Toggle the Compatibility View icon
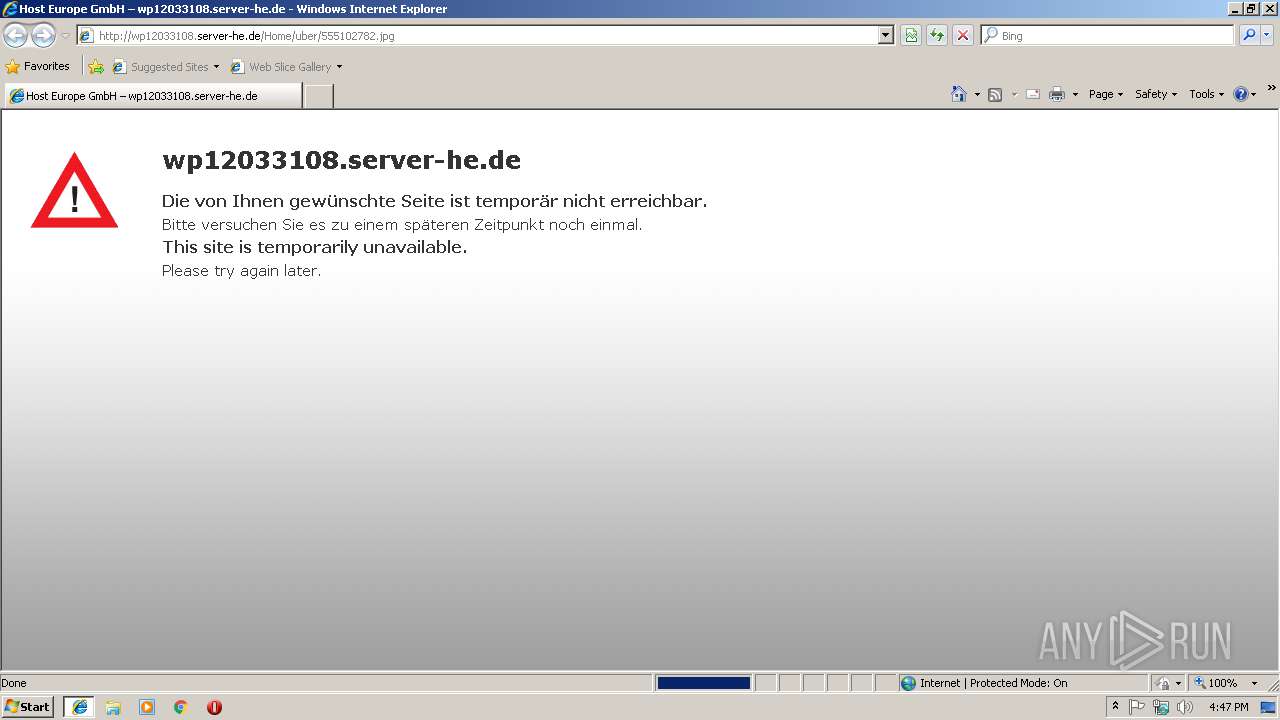The height and width of the screenshot is (720, 1280). coord(911,36)
